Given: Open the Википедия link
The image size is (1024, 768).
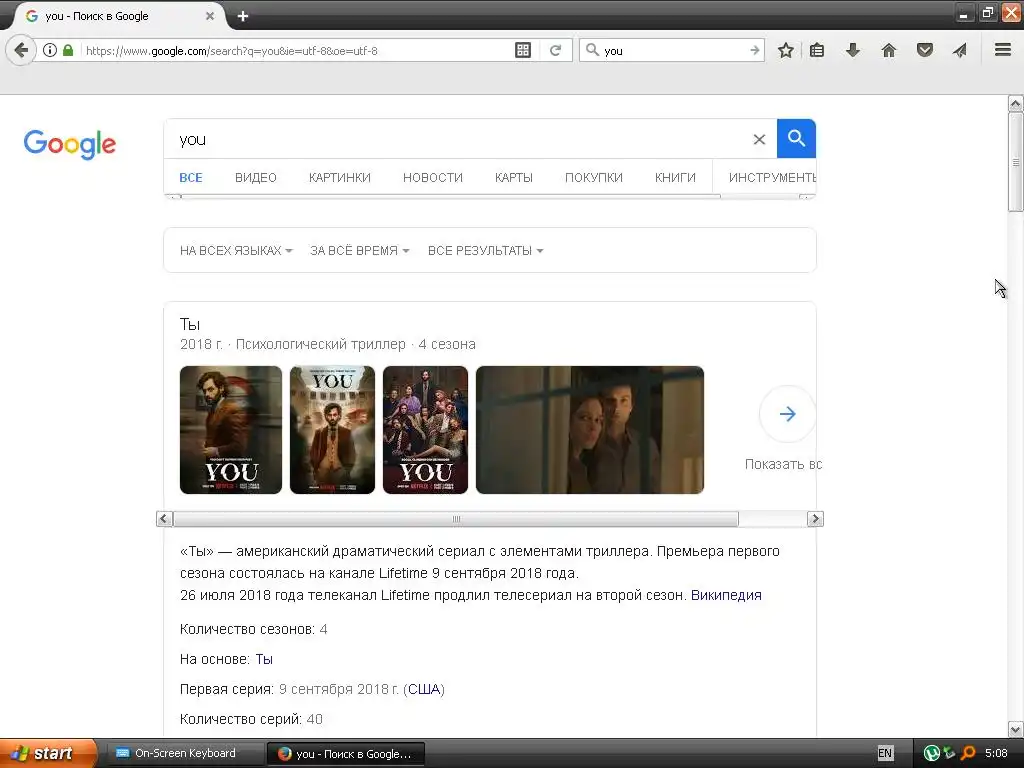Looking at the screenshot, I should pyautogui.click(x=726, y=596).
